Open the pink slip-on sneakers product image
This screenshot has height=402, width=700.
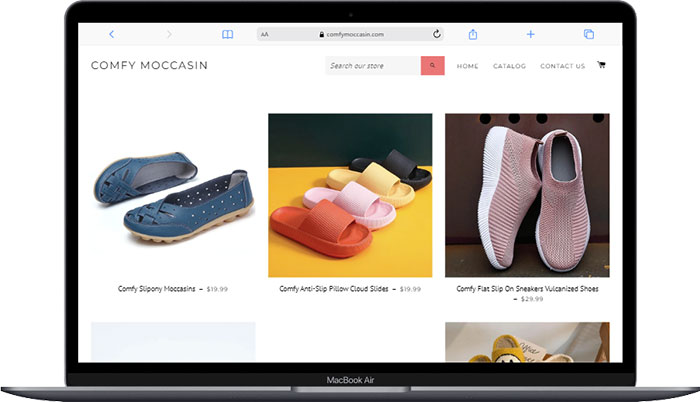point(527,195)
